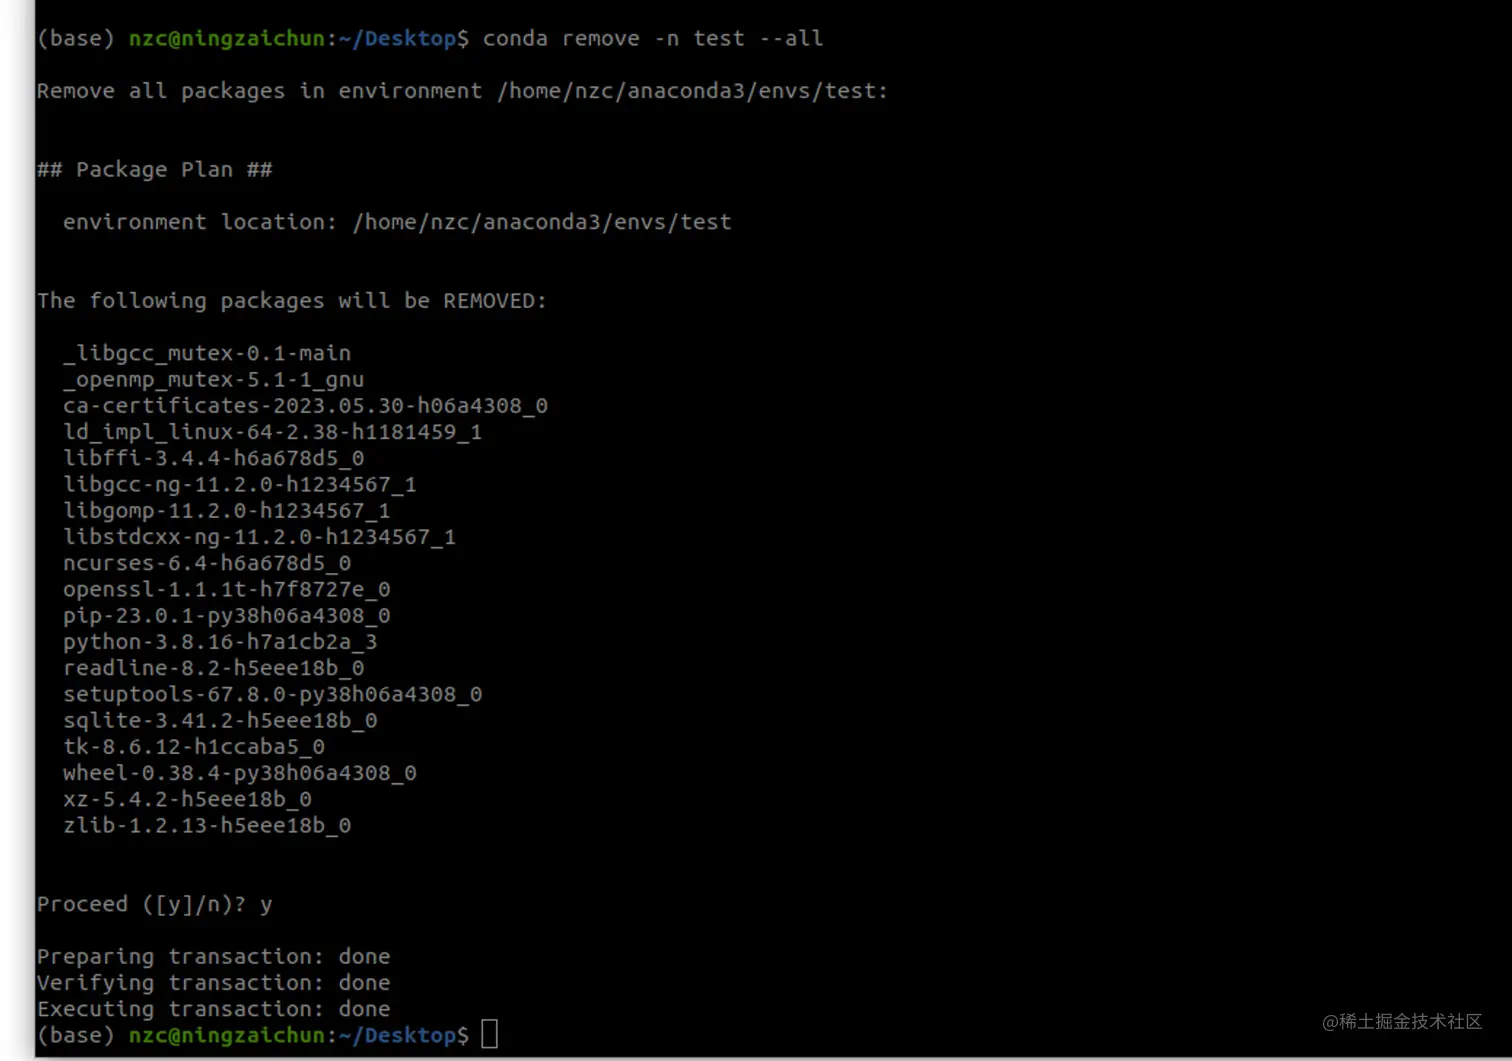Click the 'libstdcxx-ng-11.2.0-h1234567_1' entry
Screen dimensions: 1512x1061
click(x=259, y=537)
